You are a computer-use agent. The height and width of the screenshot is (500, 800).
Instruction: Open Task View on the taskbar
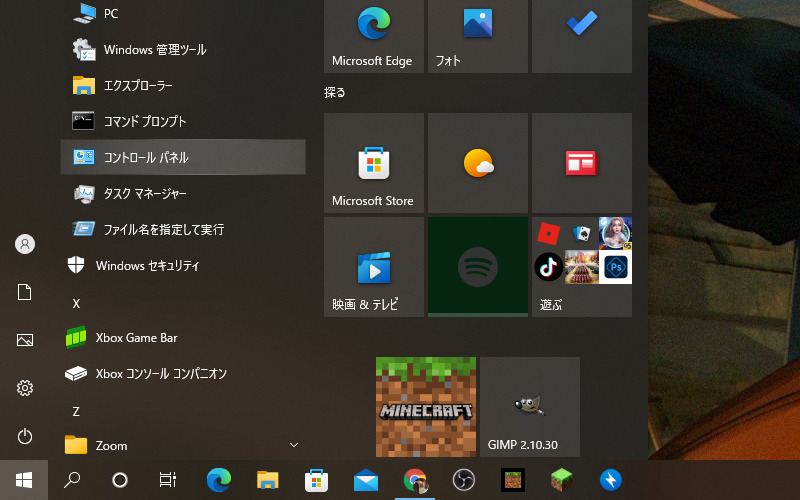[x=168, y=480]
